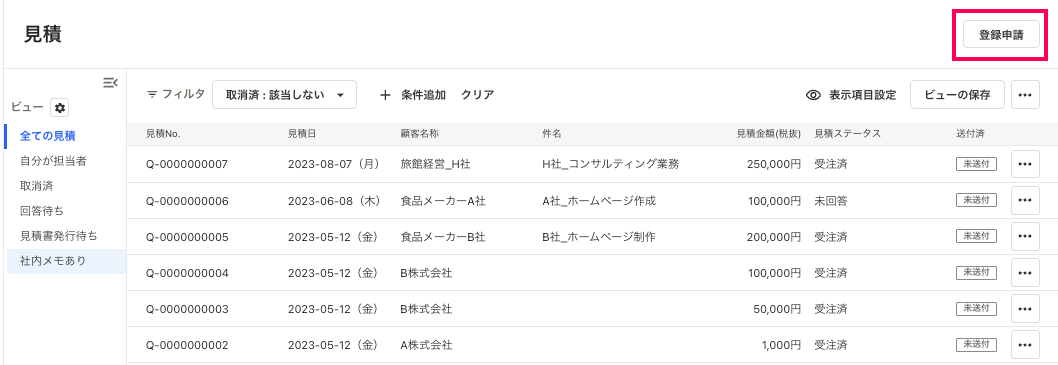This screenshot has height=365, width=1058.
Task: Click the plus icon for 条件追加
Action: coord(385,95)
